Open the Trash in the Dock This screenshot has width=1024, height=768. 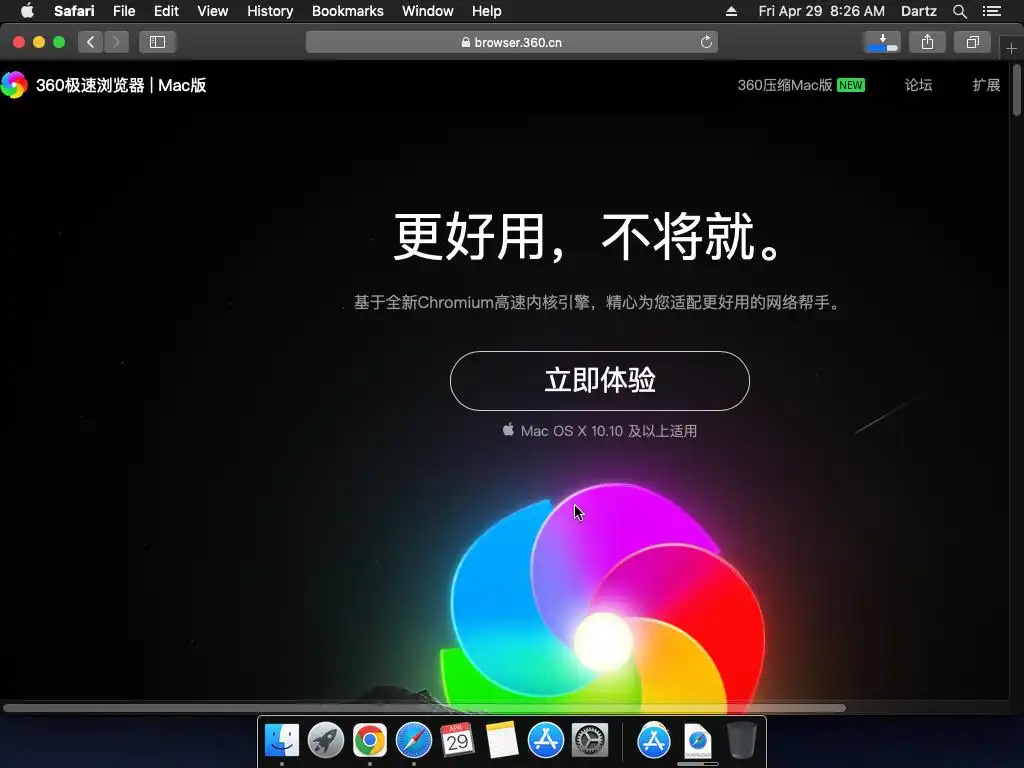(x=742, y=741)
